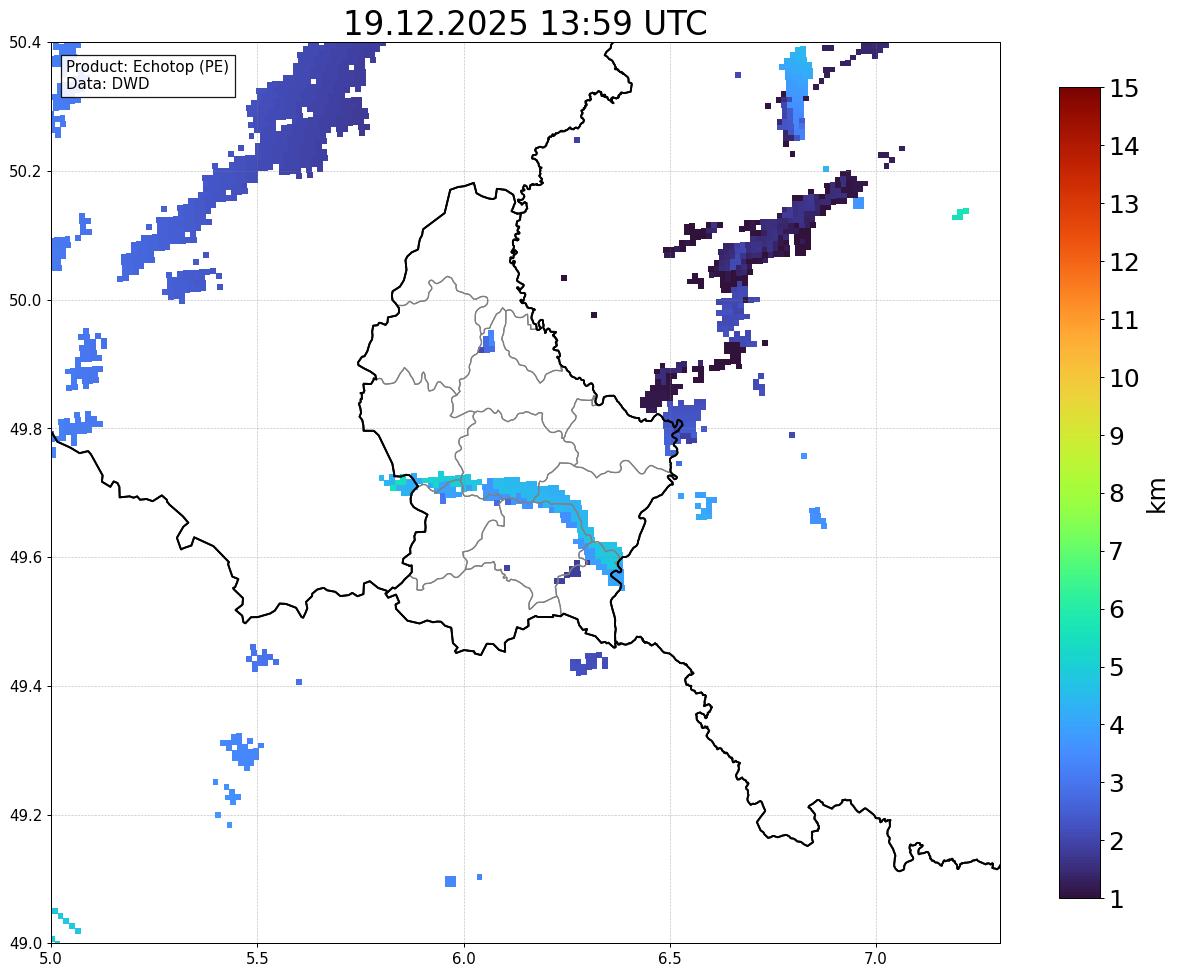Click the colorbar tick label "5"

tap(1117, 667)
